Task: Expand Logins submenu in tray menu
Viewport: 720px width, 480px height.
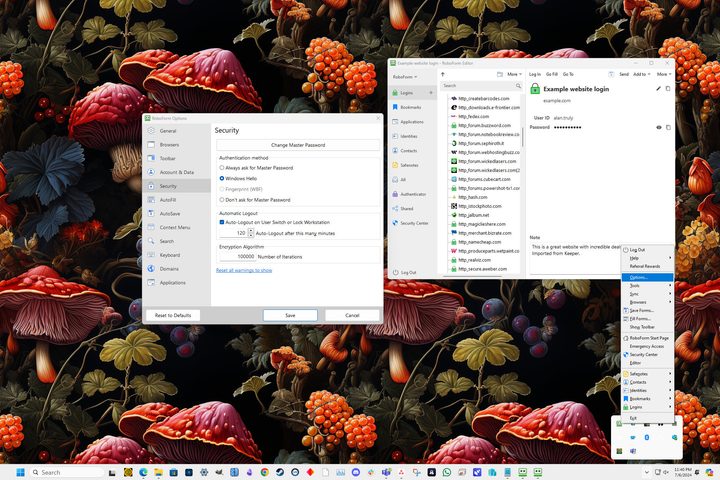Action: 647,407
